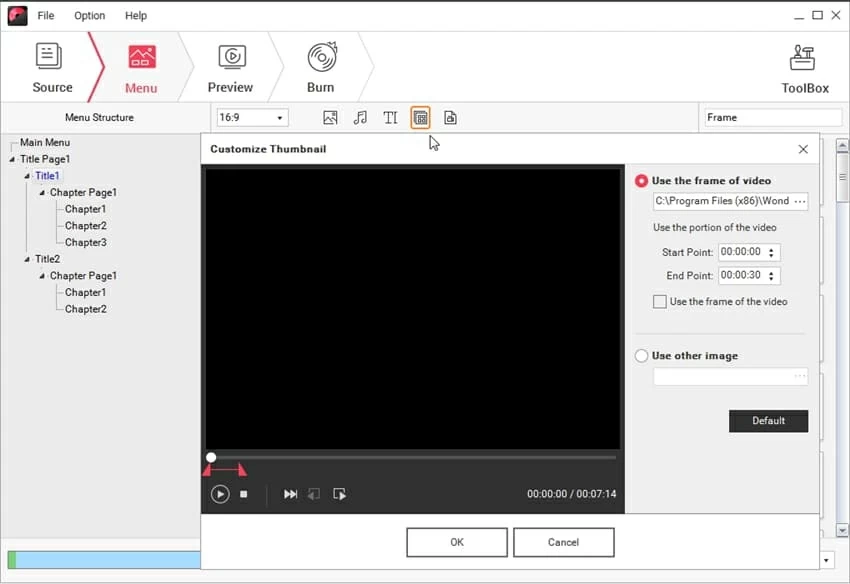Click the background image icon in toolbar
850x584 pixels.
coord(330,118)
